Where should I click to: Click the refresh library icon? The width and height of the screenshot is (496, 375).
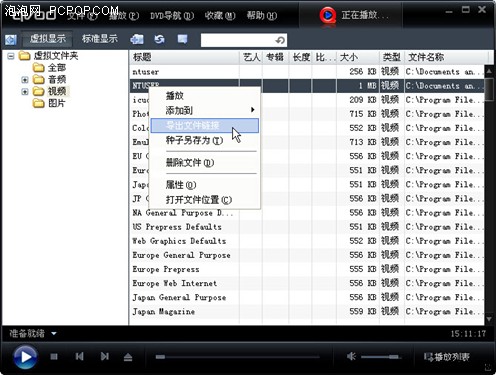tap(159, 39)
